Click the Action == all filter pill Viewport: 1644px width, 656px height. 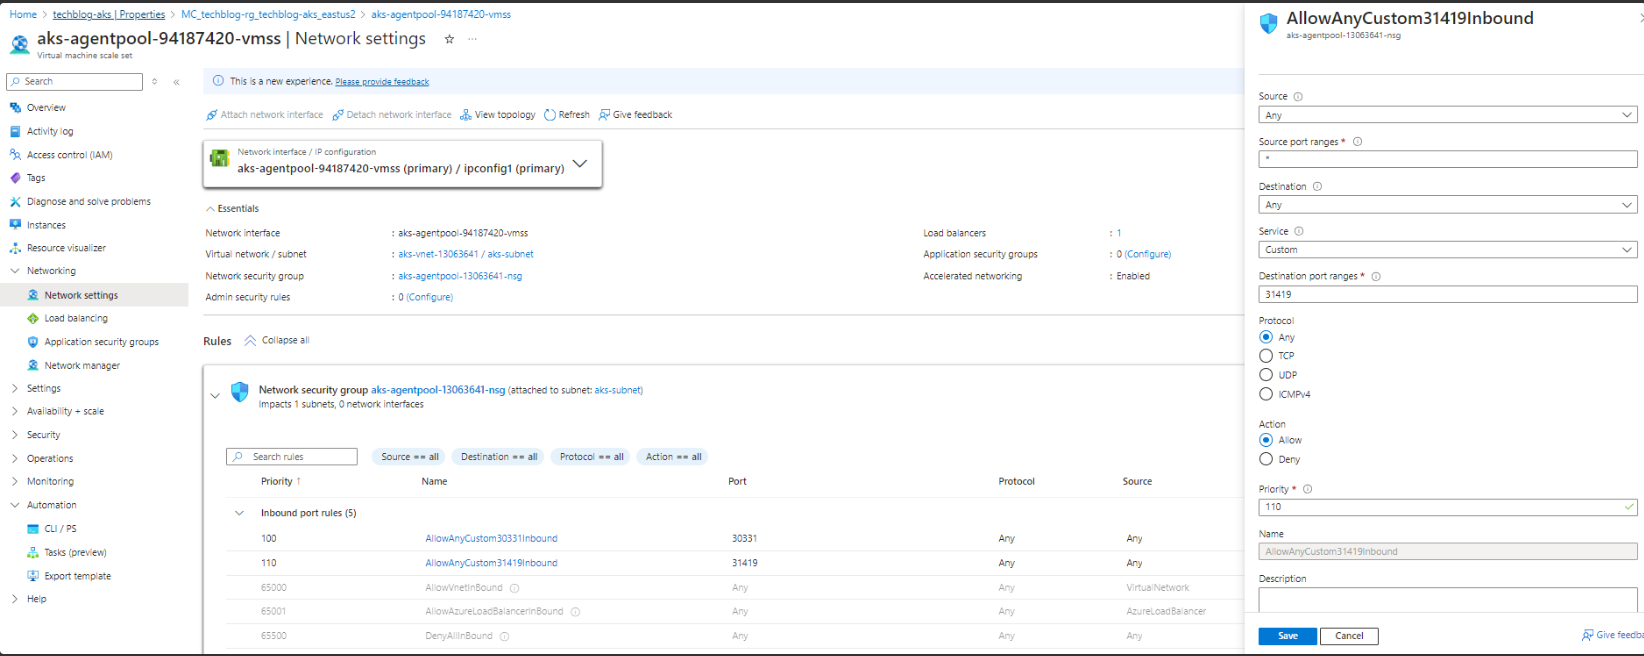point(673,457)
